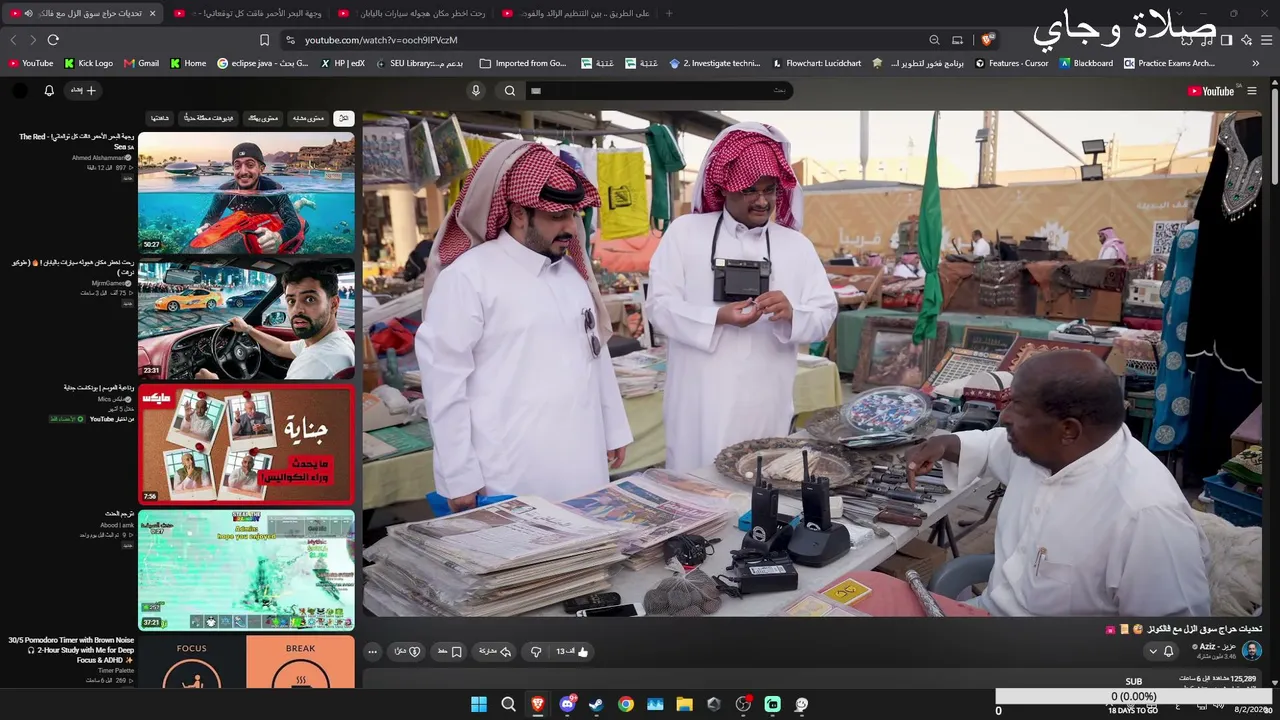This screenshot has height=720, width=1280.
Task: Select the 'محتوى مشابه' filter chip
Action: click(x=308, y=118)
